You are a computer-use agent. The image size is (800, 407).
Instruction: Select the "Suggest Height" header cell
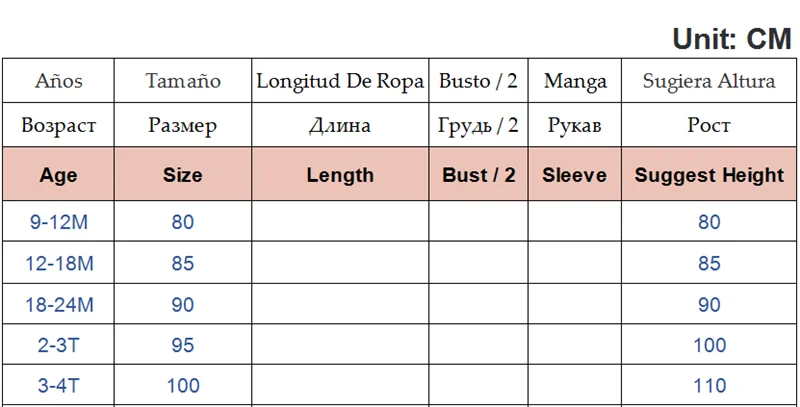(709, 175)
